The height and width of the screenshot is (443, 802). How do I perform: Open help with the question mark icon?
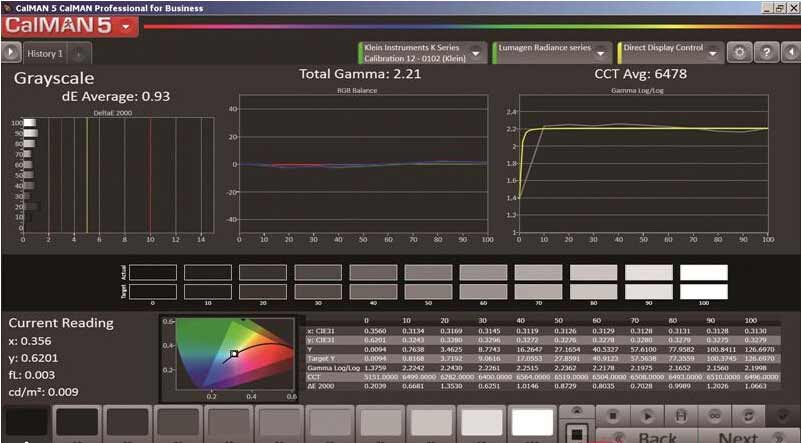point(765,53)
